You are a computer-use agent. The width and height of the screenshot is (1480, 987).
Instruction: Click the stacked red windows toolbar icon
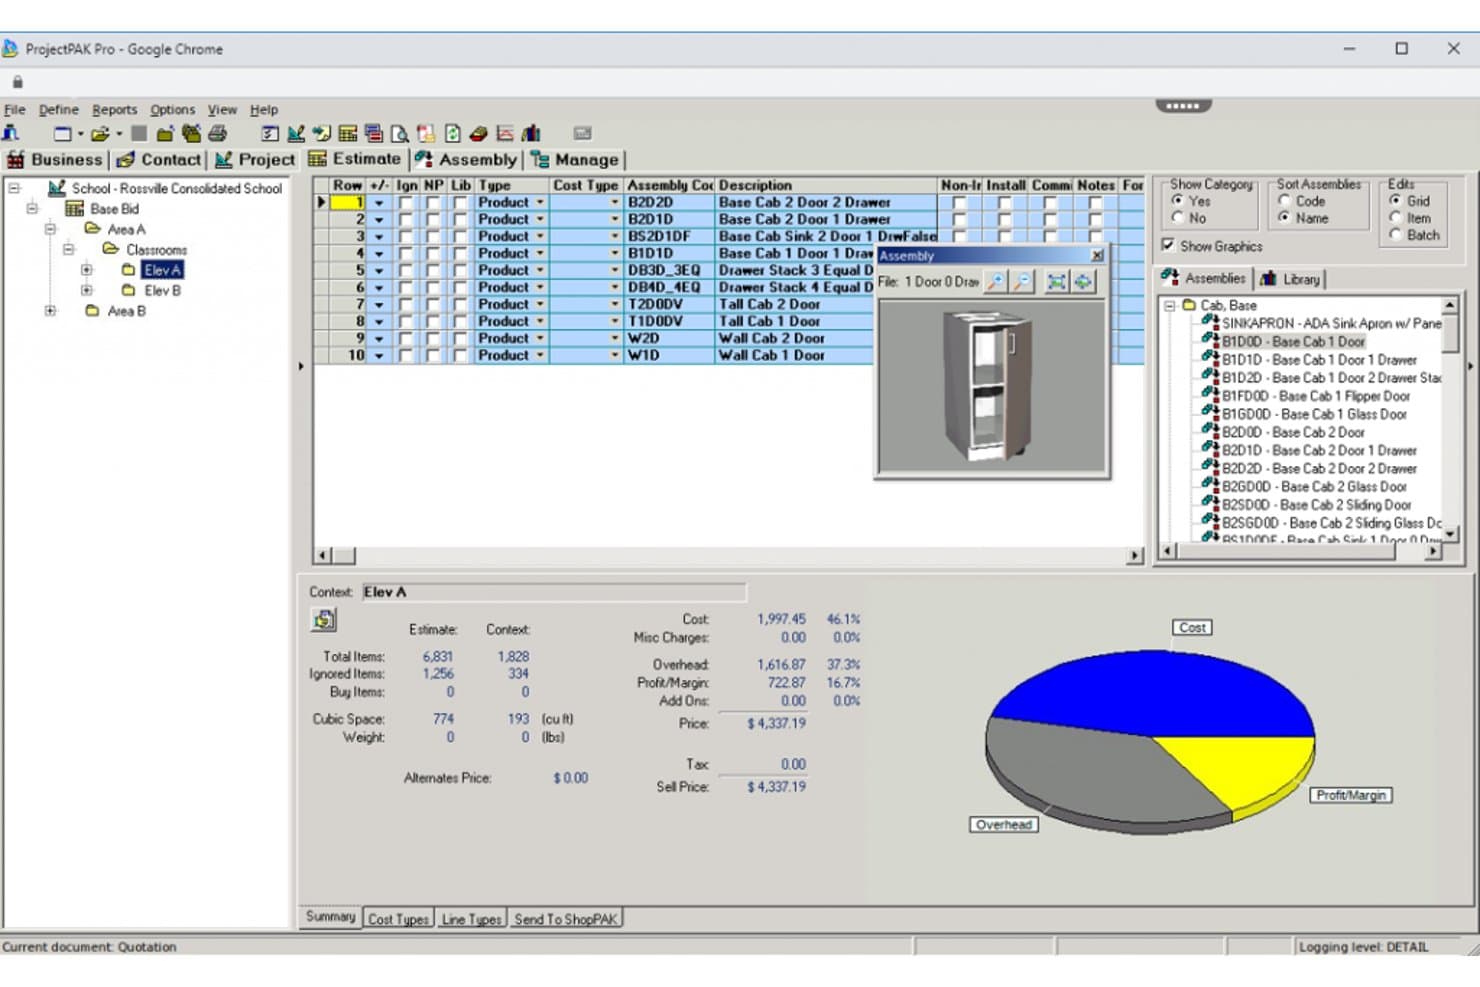(373, 133)
